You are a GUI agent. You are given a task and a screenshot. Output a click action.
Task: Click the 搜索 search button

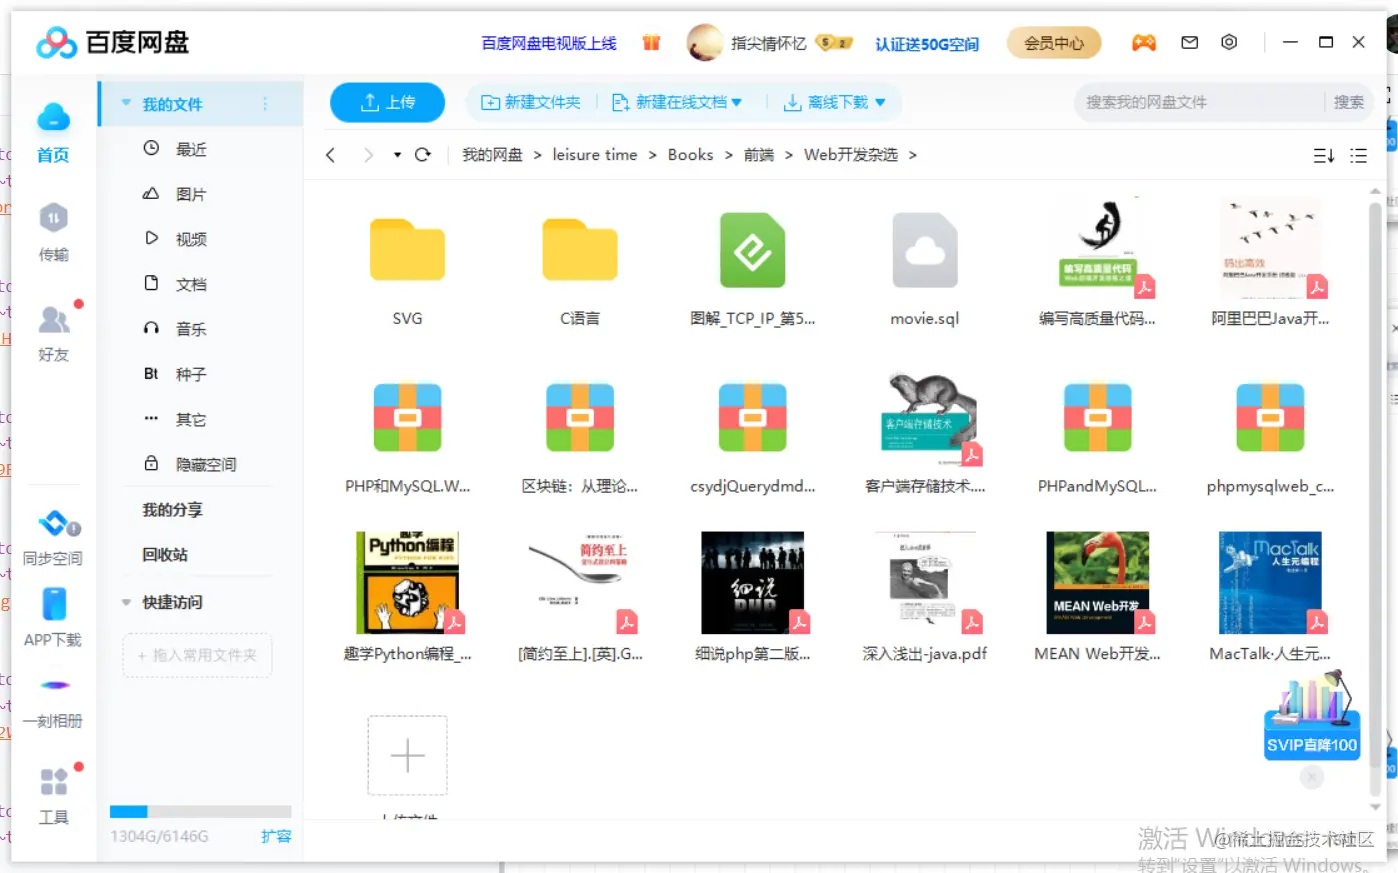coord(1348,102)
